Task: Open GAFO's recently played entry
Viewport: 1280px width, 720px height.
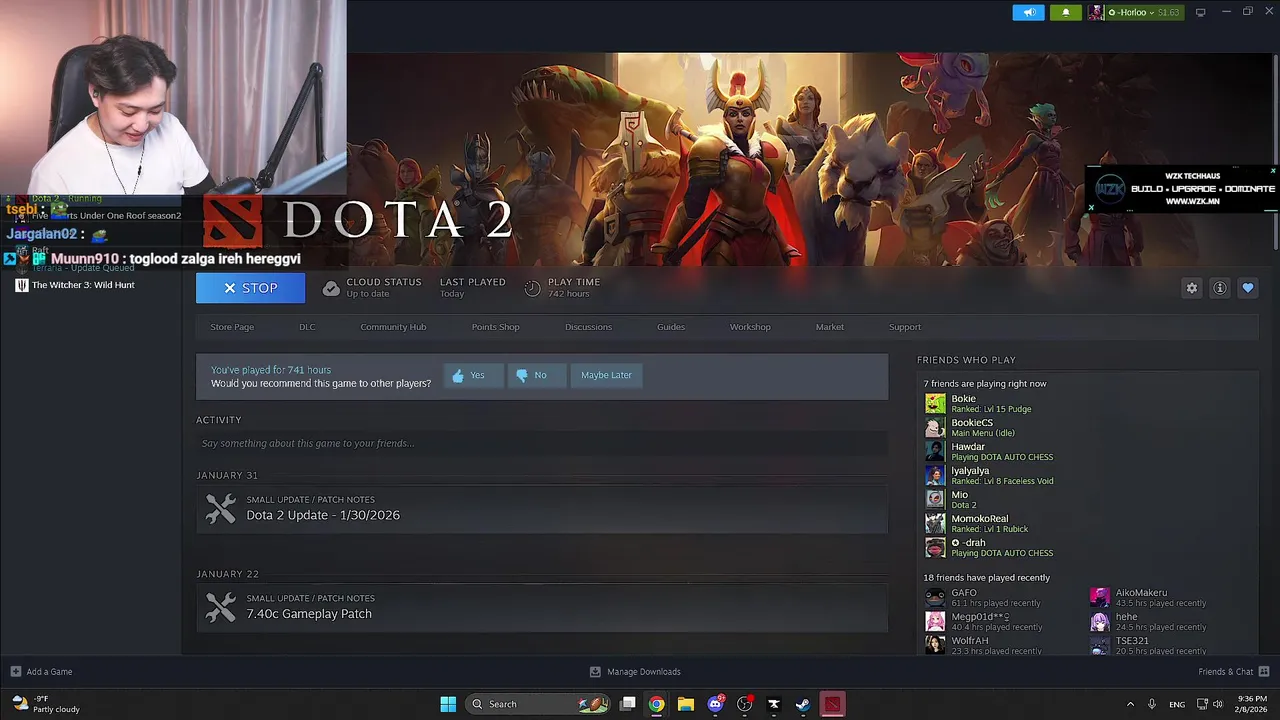Action: 983,597
